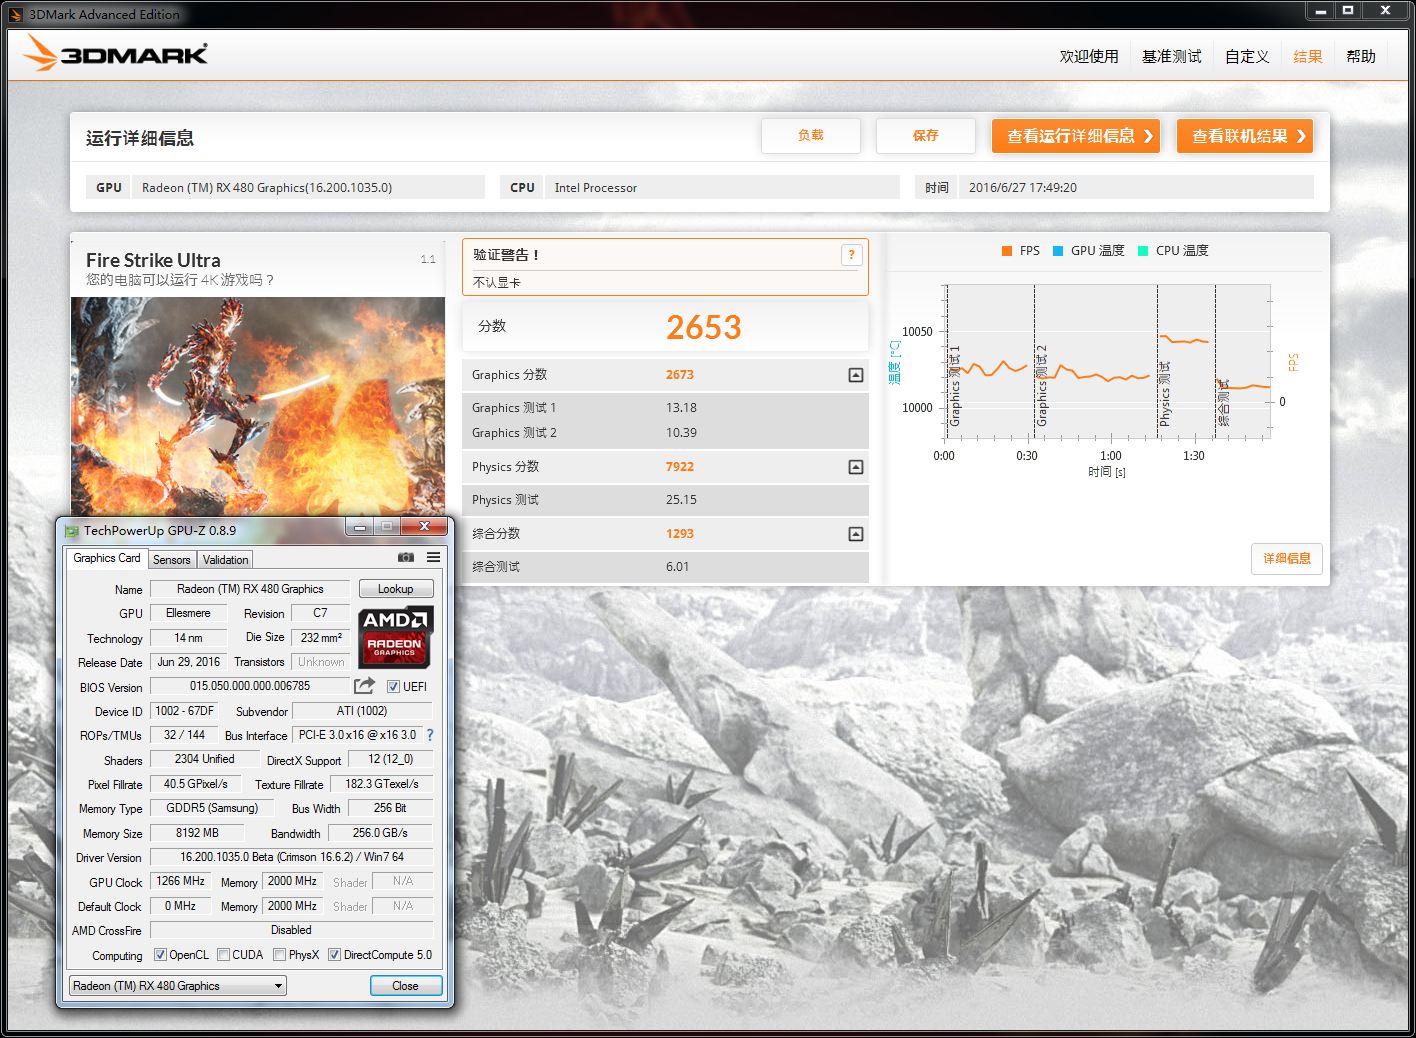Screen dimensions: 1416x1038
Task: Select the 结果 tab in 3DMark
Action: pos(1308,57)
